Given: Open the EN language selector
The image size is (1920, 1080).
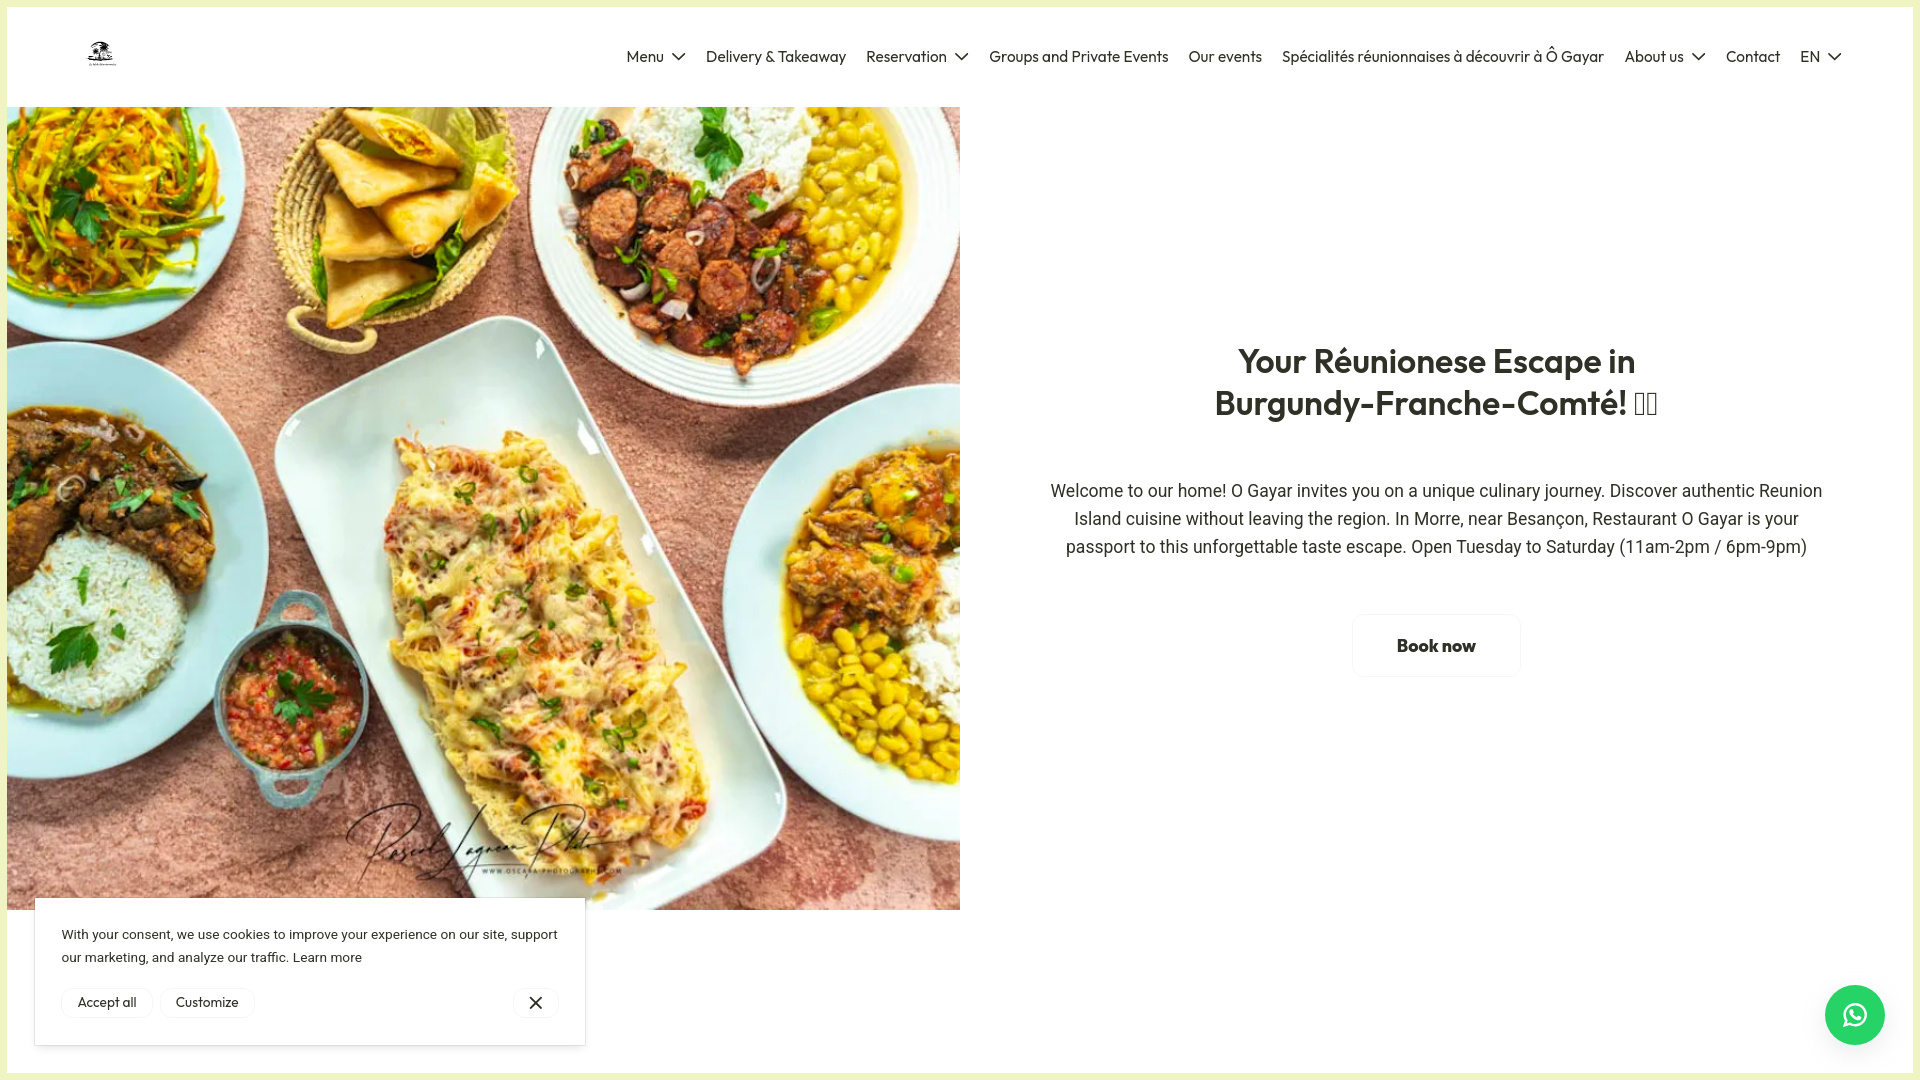Looking at the screenshot, I should pos(1820,57).
